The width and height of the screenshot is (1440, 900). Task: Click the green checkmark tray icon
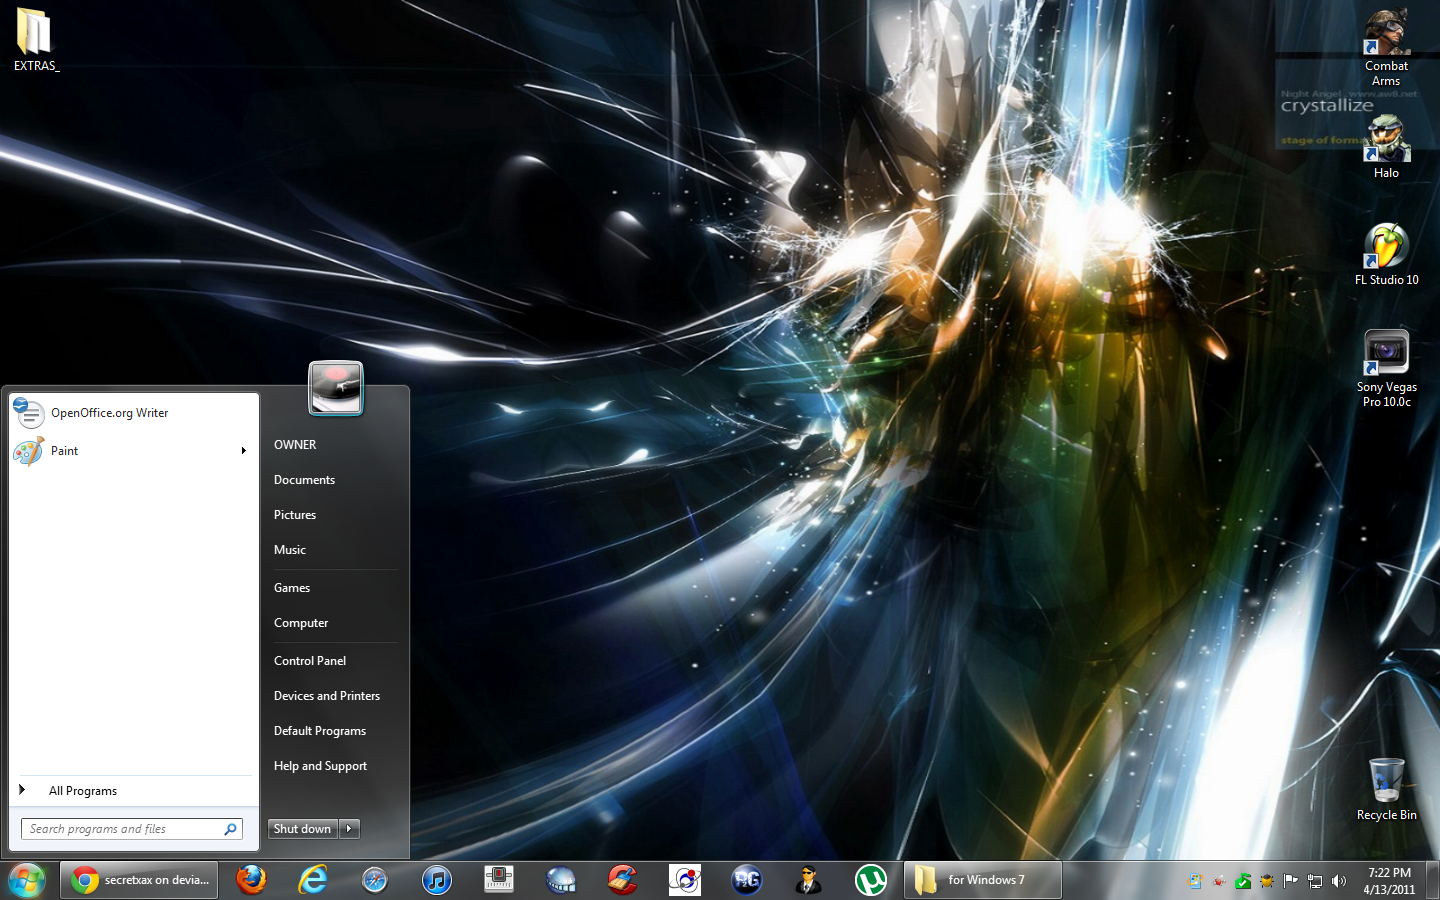click(1243, 881)
